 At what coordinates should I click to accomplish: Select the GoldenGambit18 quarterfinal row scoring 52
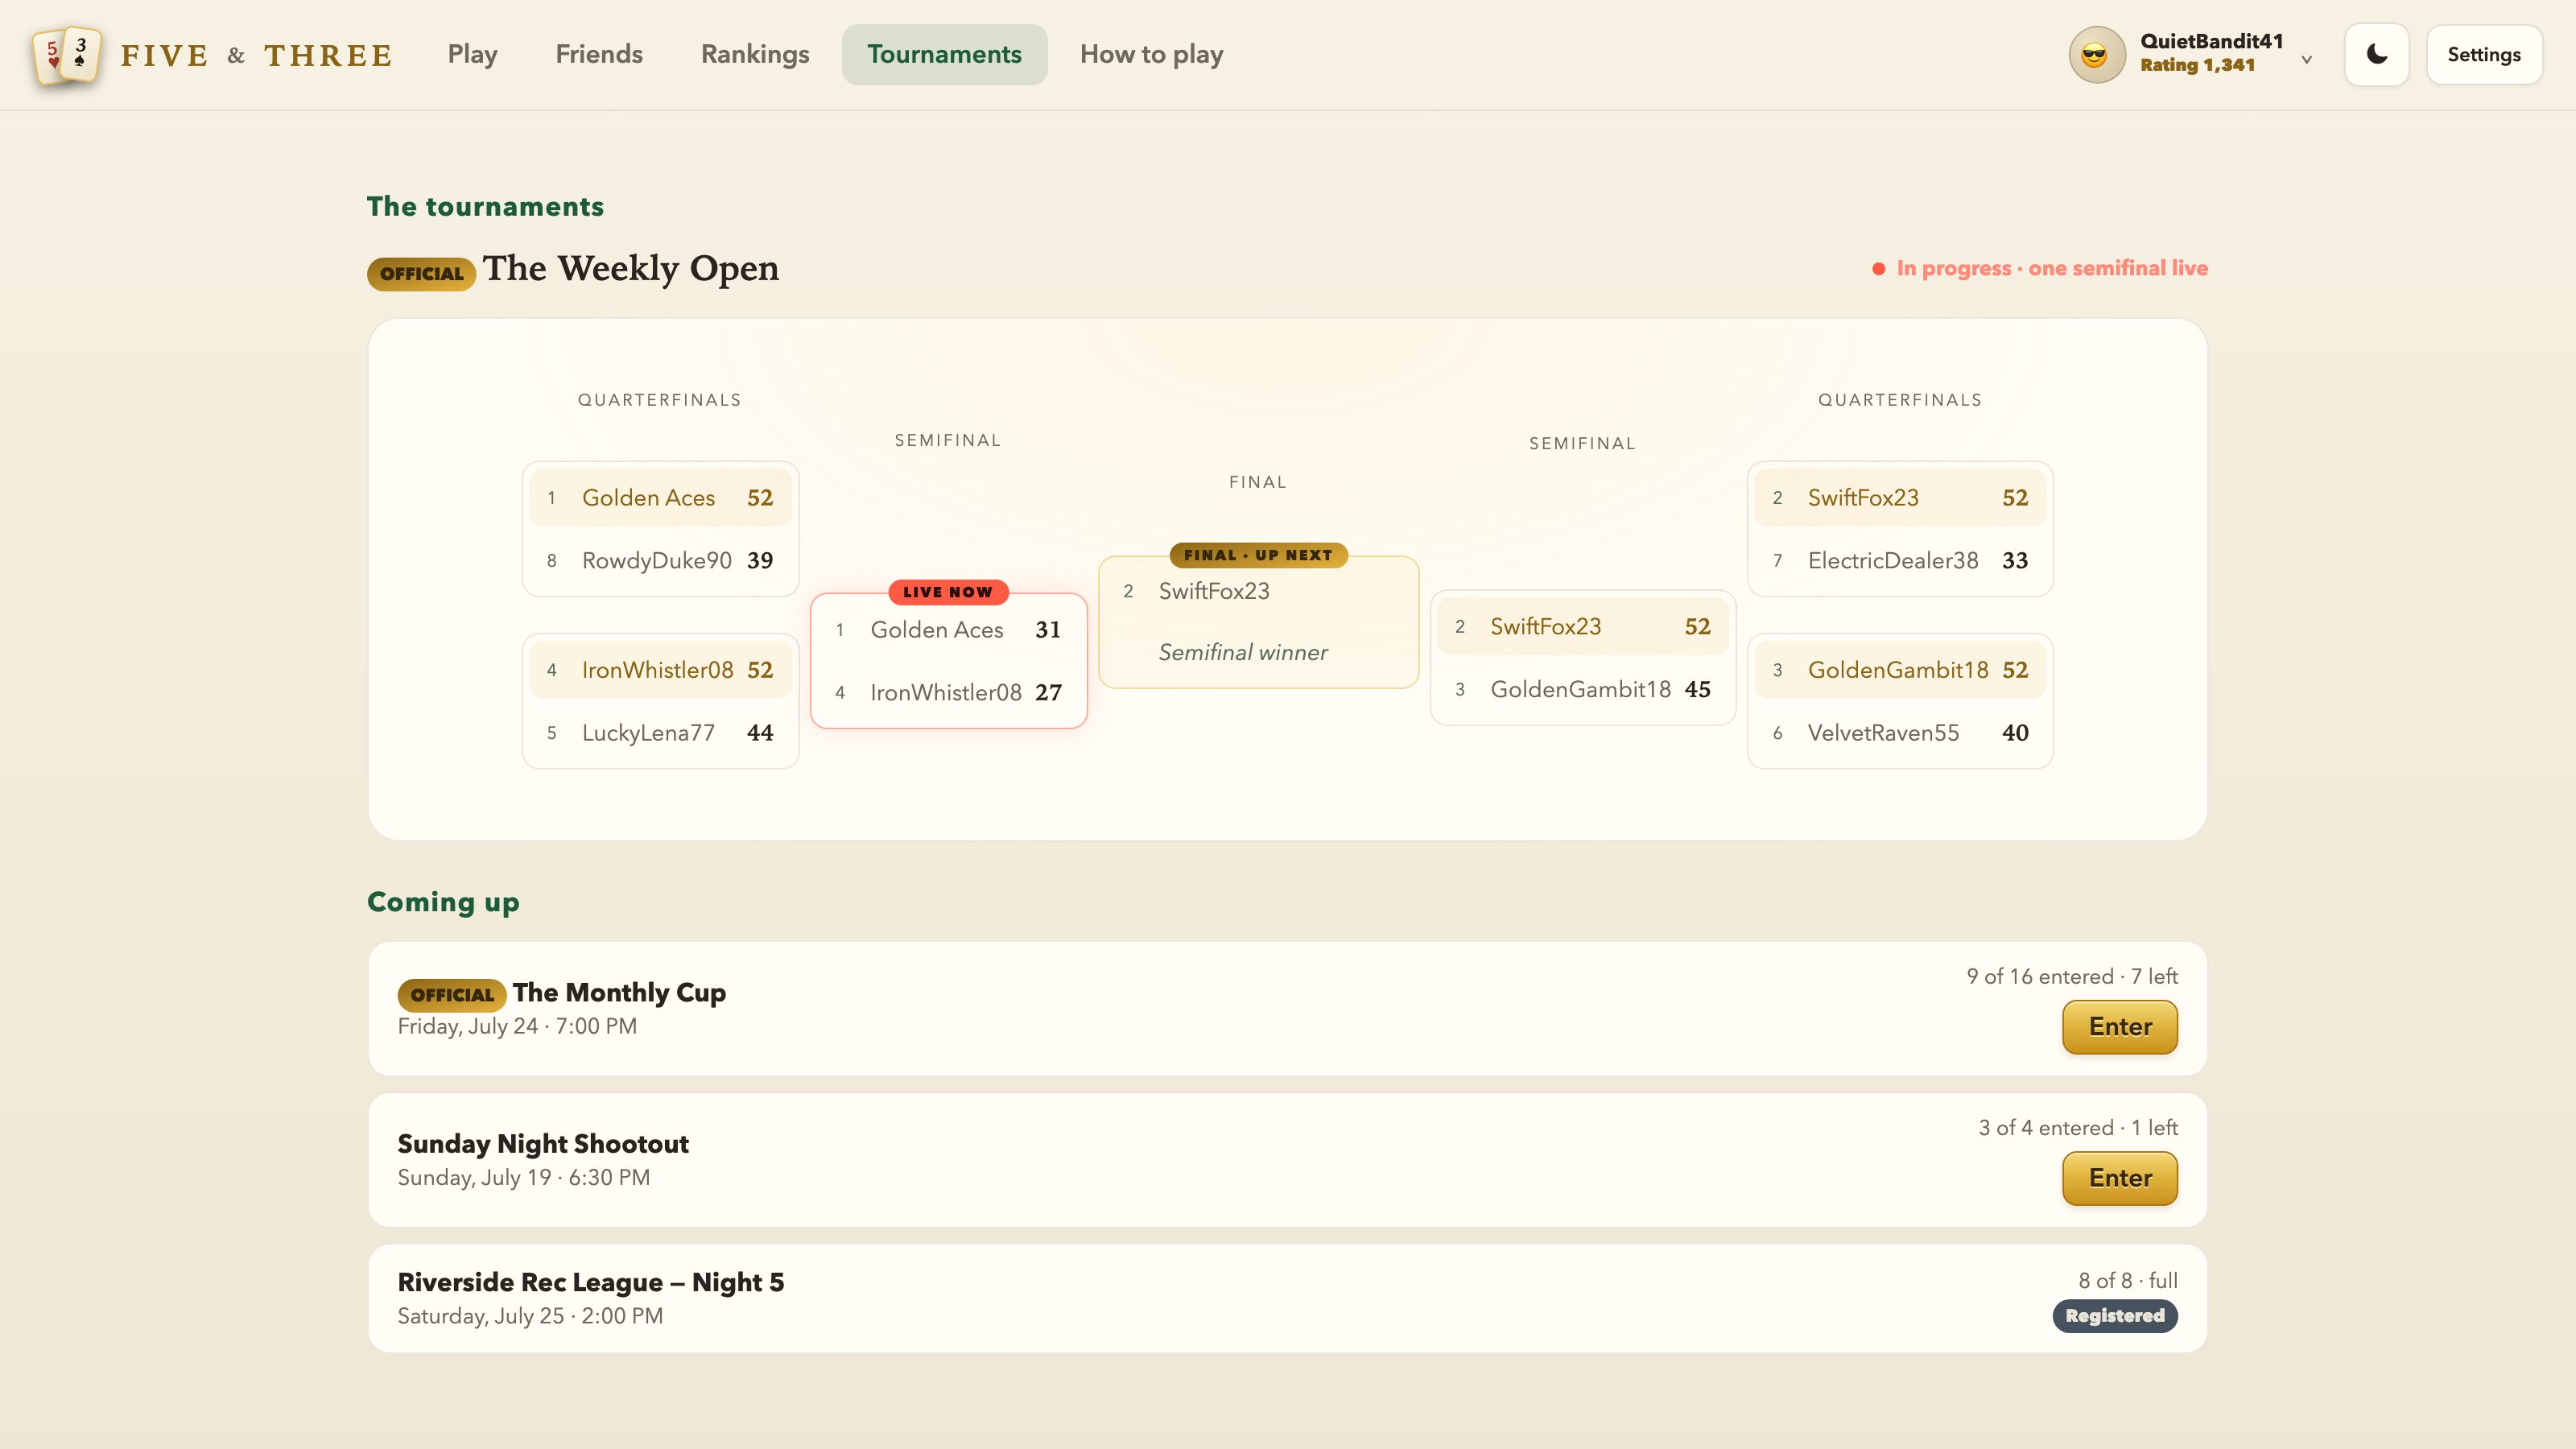point(1900,670)
